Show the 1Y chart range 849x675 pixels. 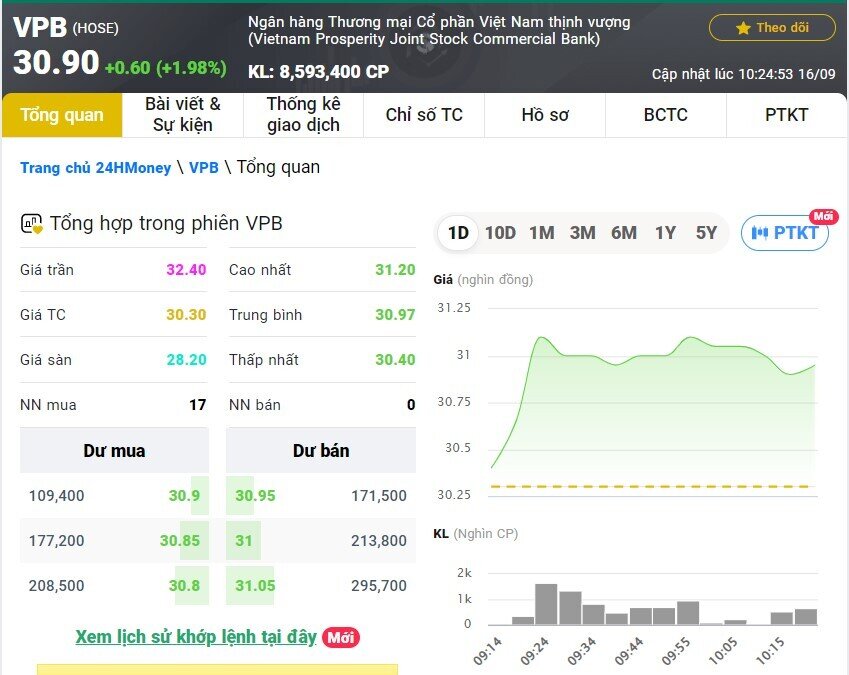(665, 233)
